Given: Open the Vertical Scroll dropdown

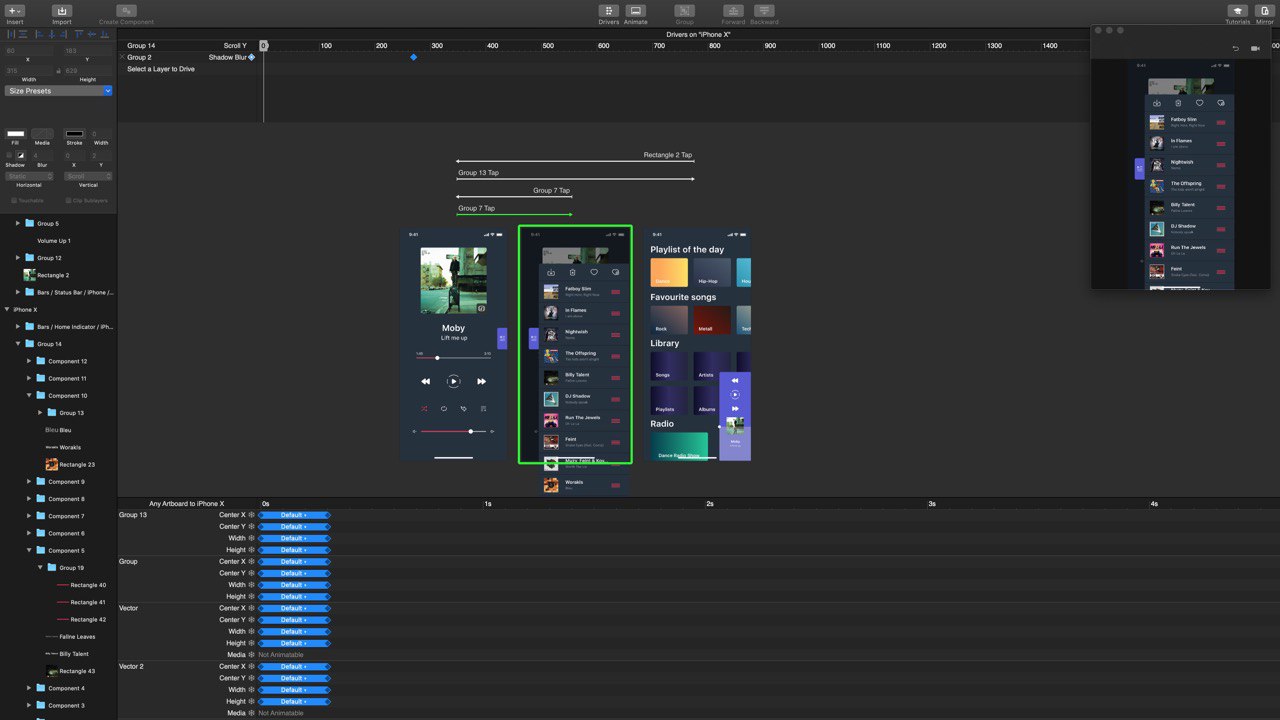Looking at the screenshot, I should (x=88, y=176).
